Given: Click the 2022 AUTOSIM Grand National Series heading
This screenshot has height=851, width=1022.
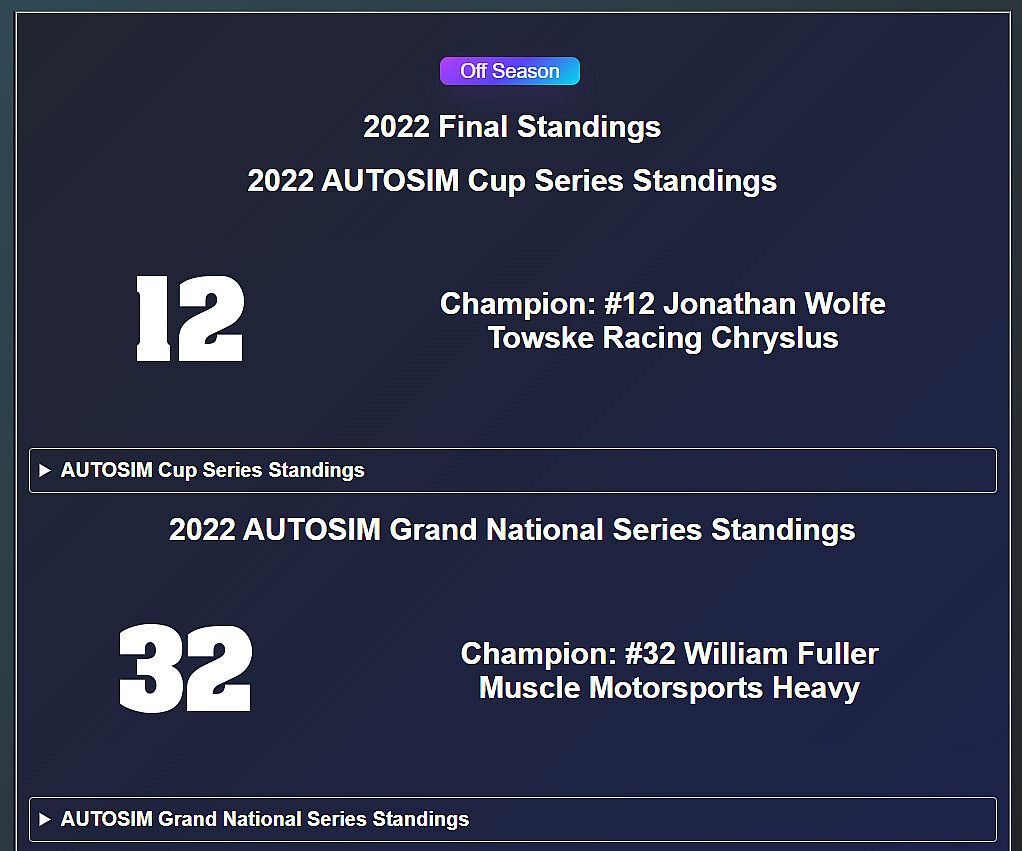Looking at the screenshot, I should click(x=511, y=529).
